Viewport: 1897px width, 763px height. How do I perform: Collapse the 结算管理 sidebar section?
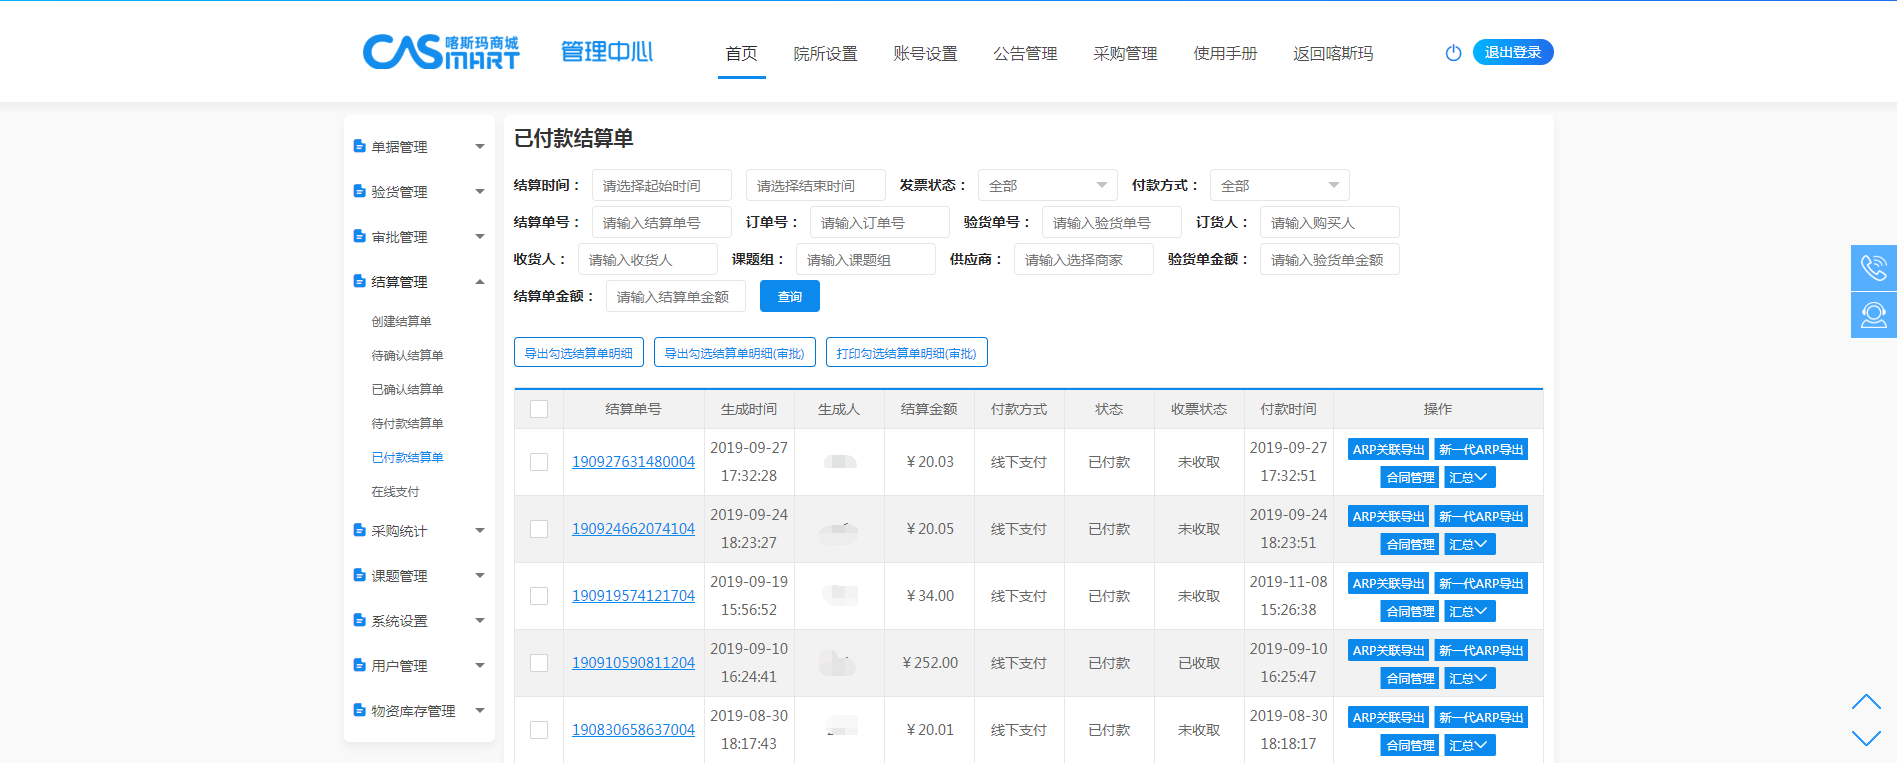coord(479,282)
